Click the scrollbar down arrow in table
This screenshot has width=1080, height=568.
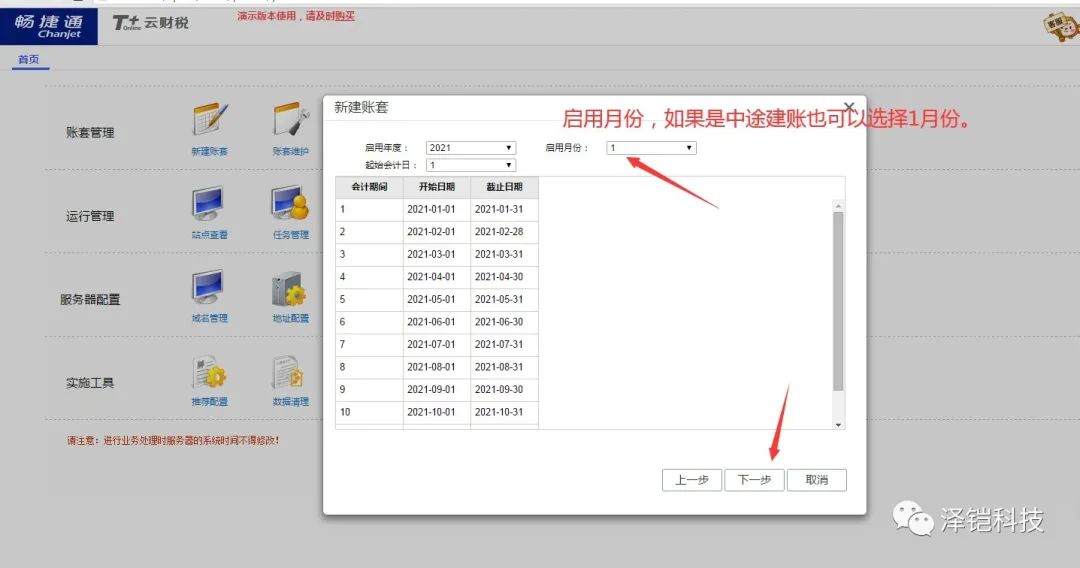tap(839, 424)
